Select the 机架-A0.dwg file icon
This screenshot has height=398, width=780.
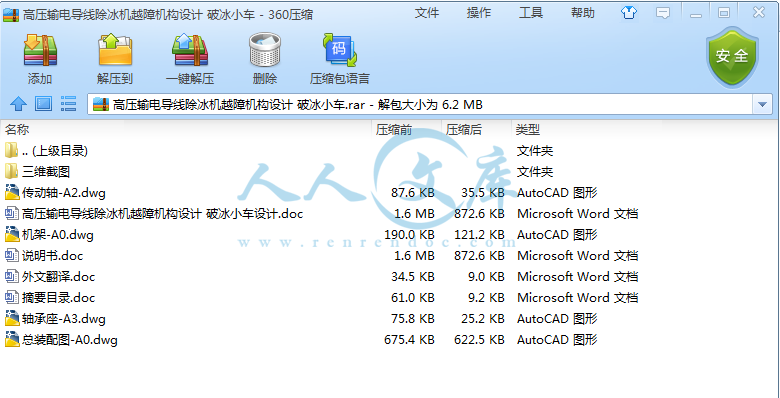click(x=11, y=234)
